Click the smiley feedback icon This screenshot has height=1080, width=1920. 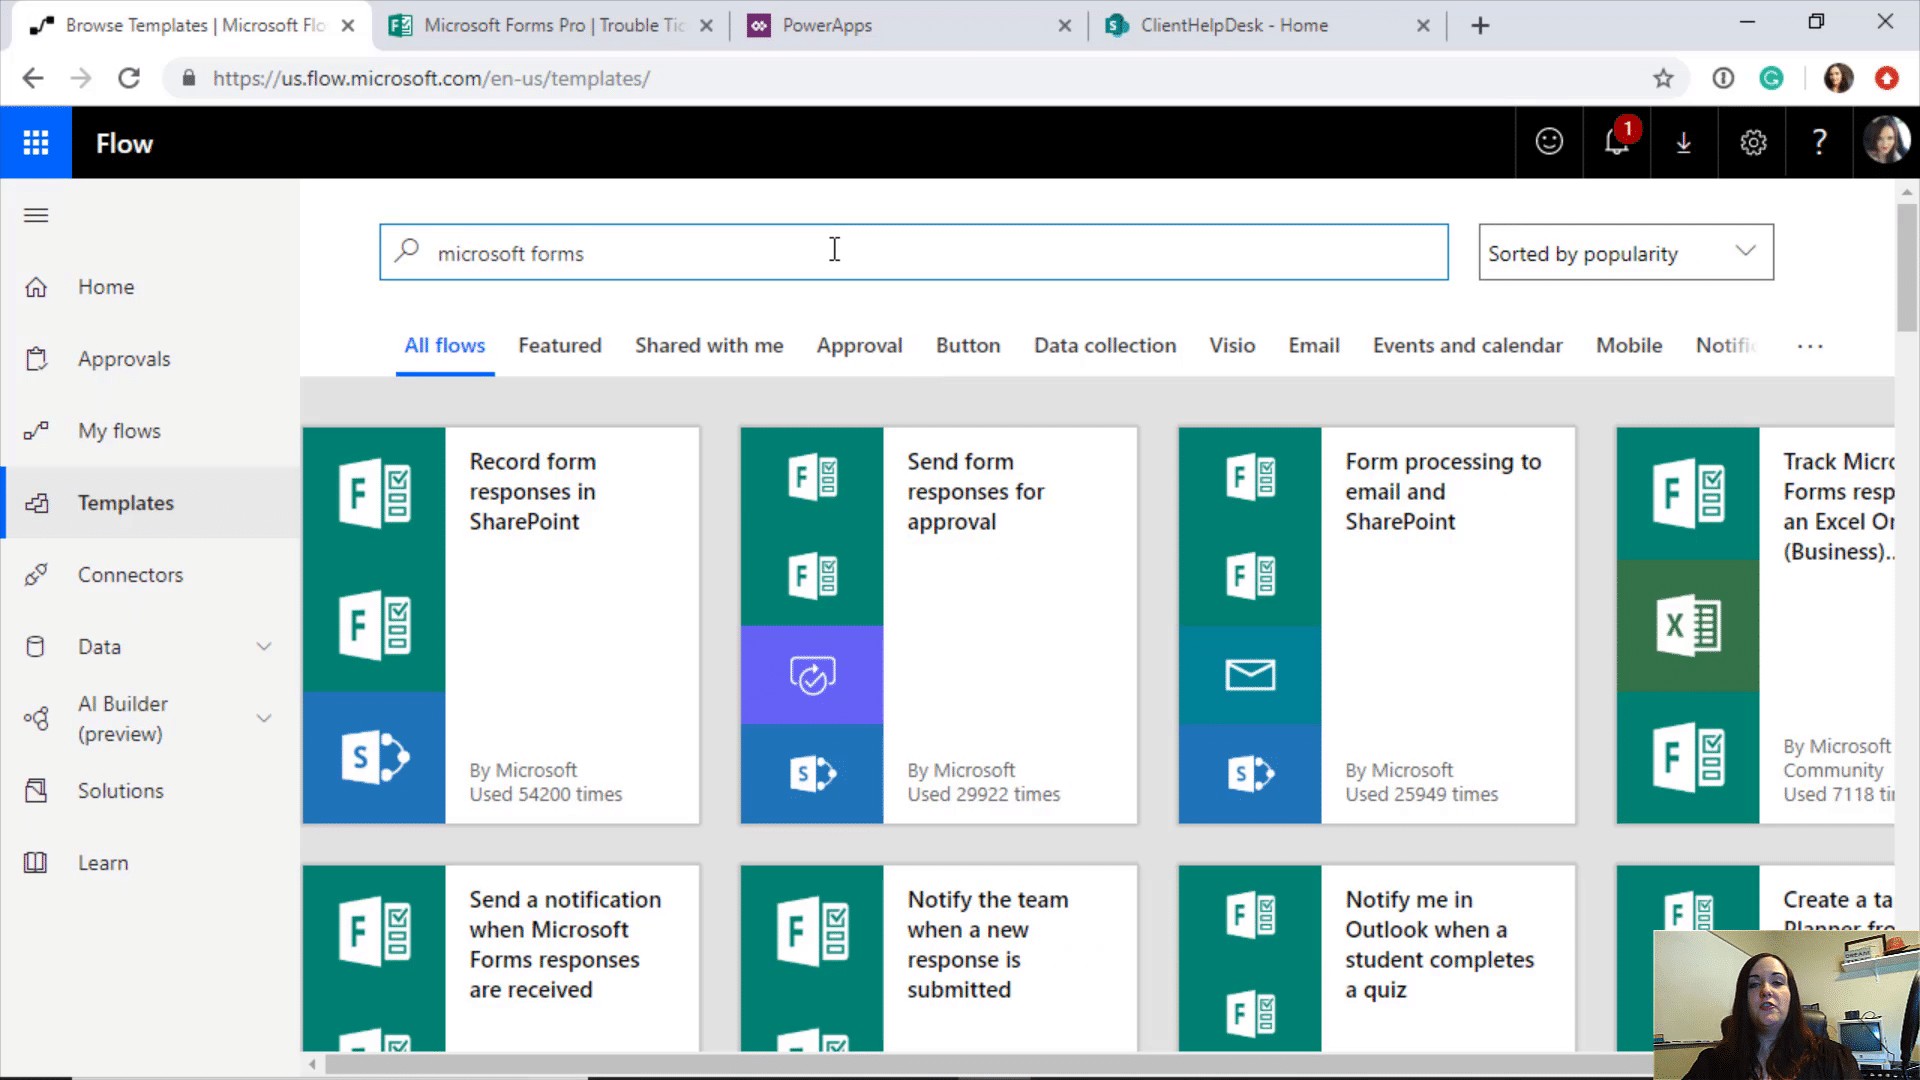coord(1549,142)
